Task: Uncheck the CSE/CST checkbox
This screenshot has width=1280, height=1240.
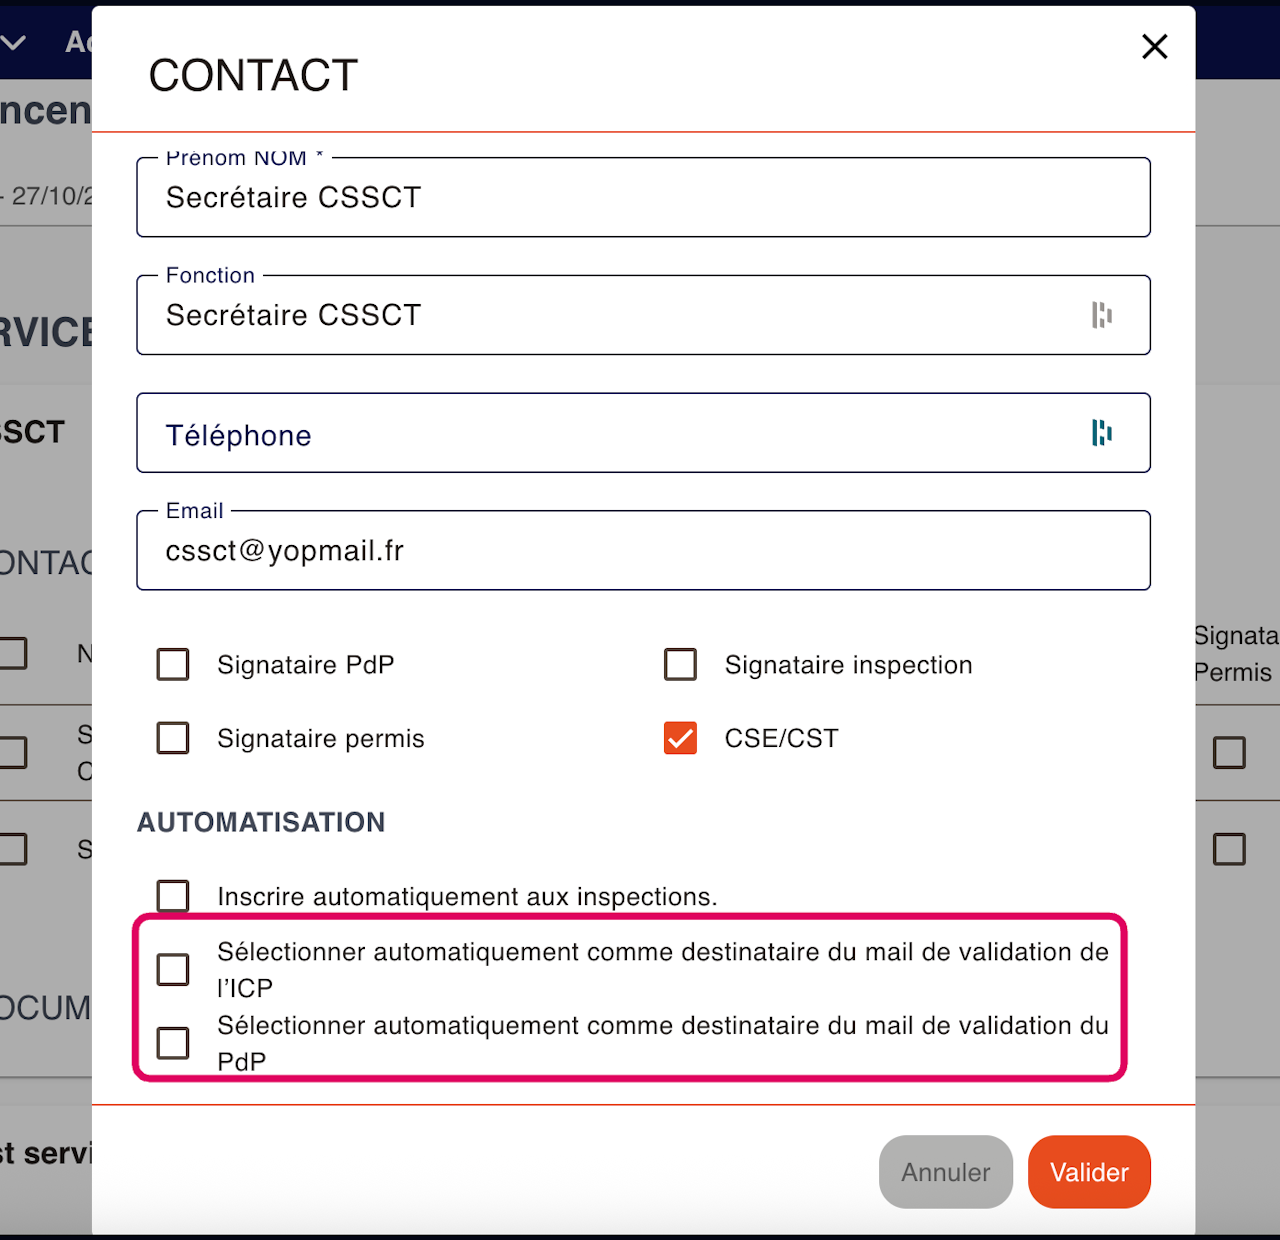Action: (x=680, y=738)
